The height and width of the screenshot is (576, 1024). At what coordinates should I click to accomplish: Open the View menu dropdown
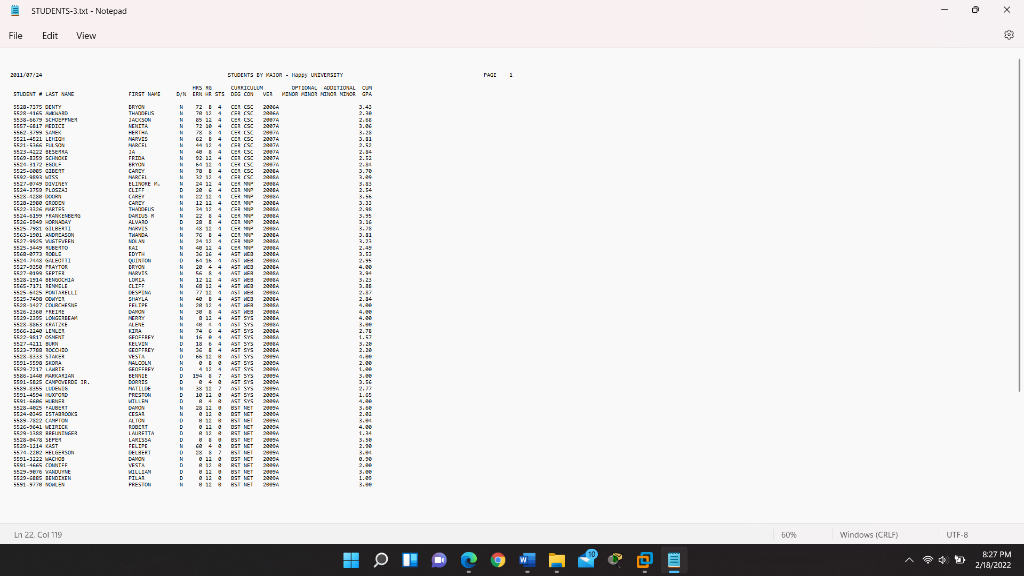click(x=86, y=35)
